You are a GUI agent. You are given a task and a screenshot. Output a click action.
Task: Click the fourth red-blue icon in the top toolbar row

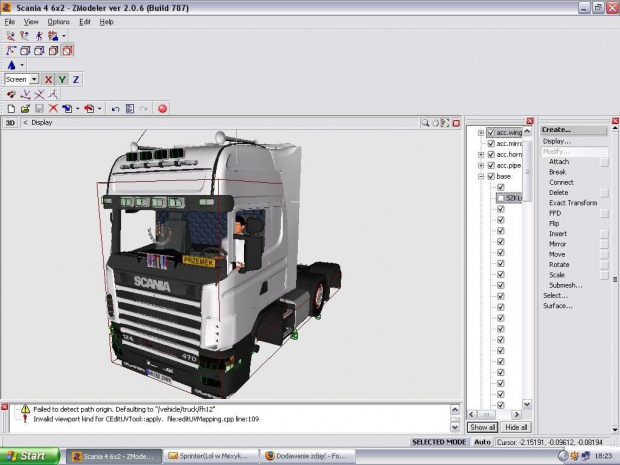(53, 36)
